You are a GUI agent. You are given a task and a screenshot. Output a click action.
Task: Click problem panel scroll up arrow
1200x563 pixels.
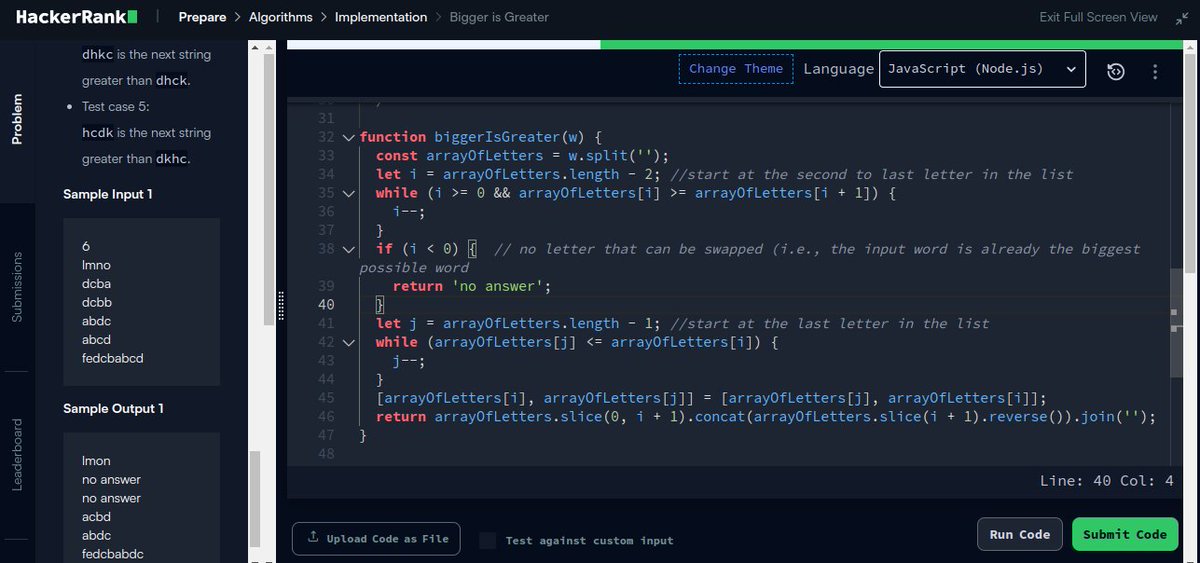[256, 48]
